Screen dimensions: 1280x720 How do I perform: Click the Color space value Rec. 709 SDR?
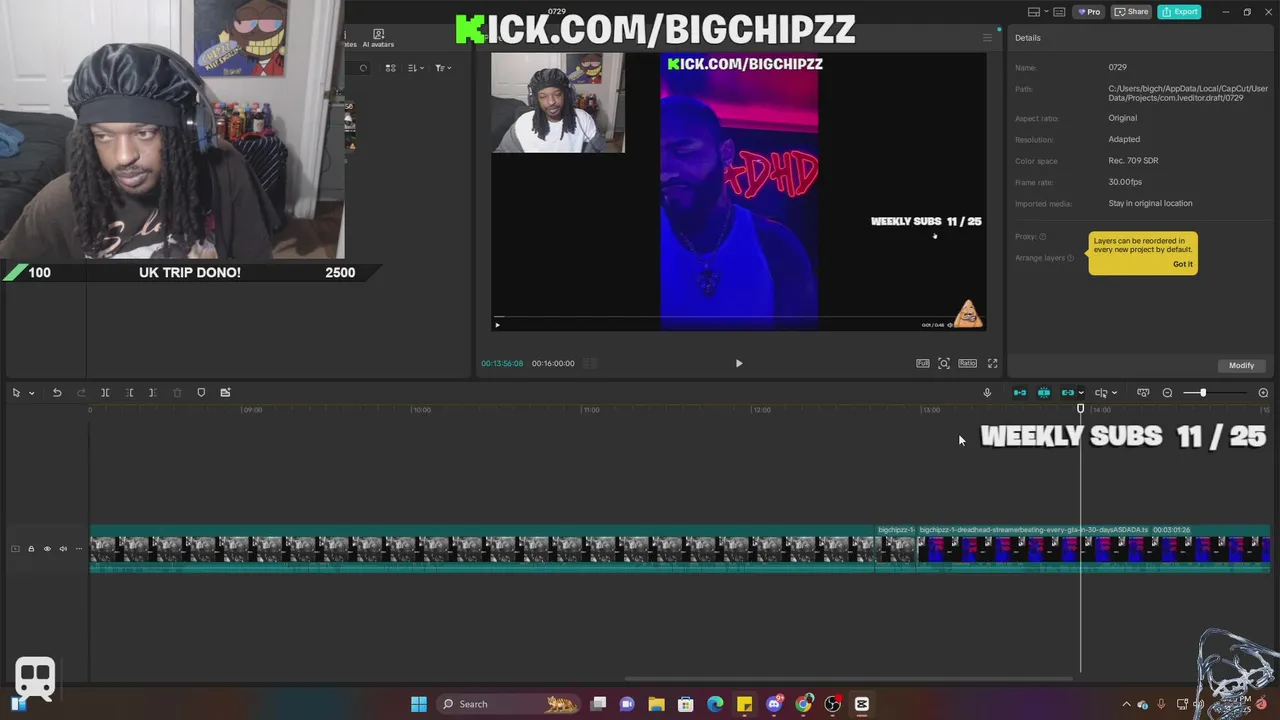point(1133,161)
